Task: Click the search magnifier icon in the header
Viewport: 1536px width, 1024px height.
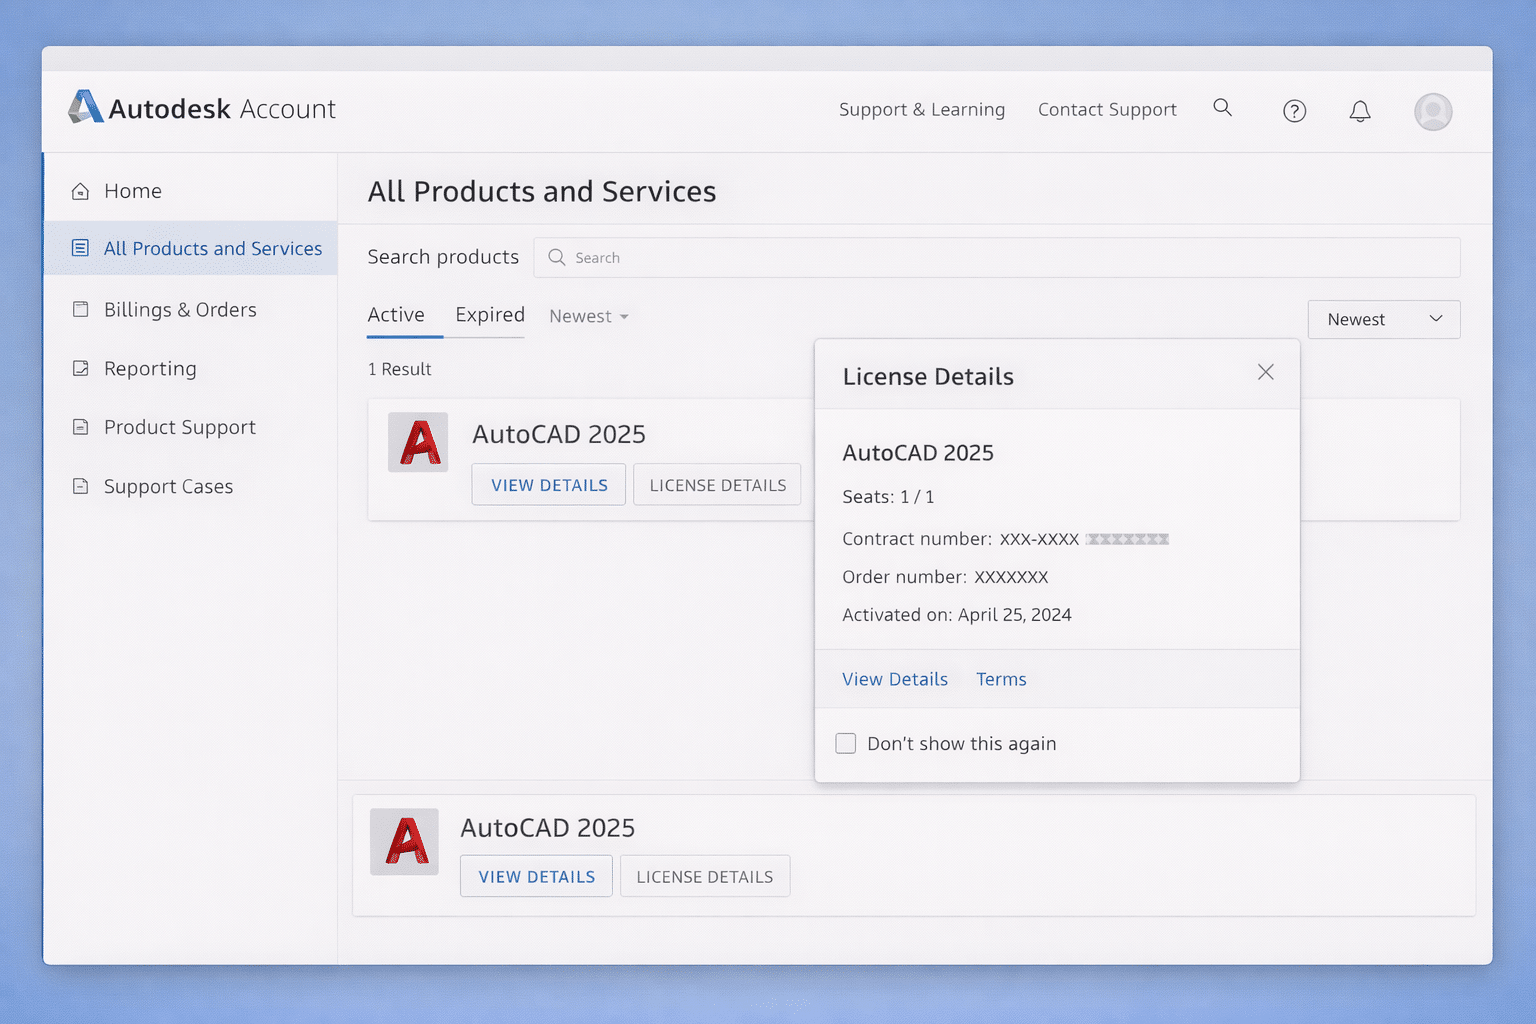Action: pyautogui.click(x=1222, y=108)
